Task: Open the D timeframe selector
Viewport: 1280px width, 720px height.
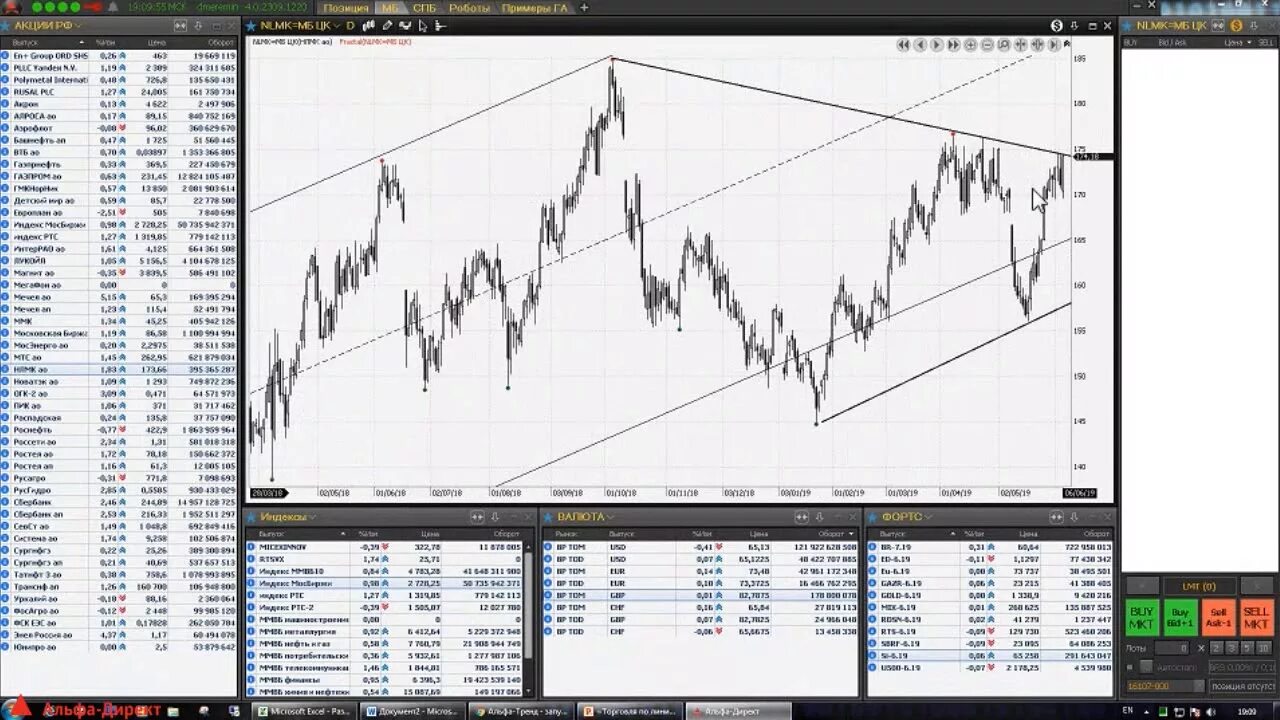Action: click(350, 25)
